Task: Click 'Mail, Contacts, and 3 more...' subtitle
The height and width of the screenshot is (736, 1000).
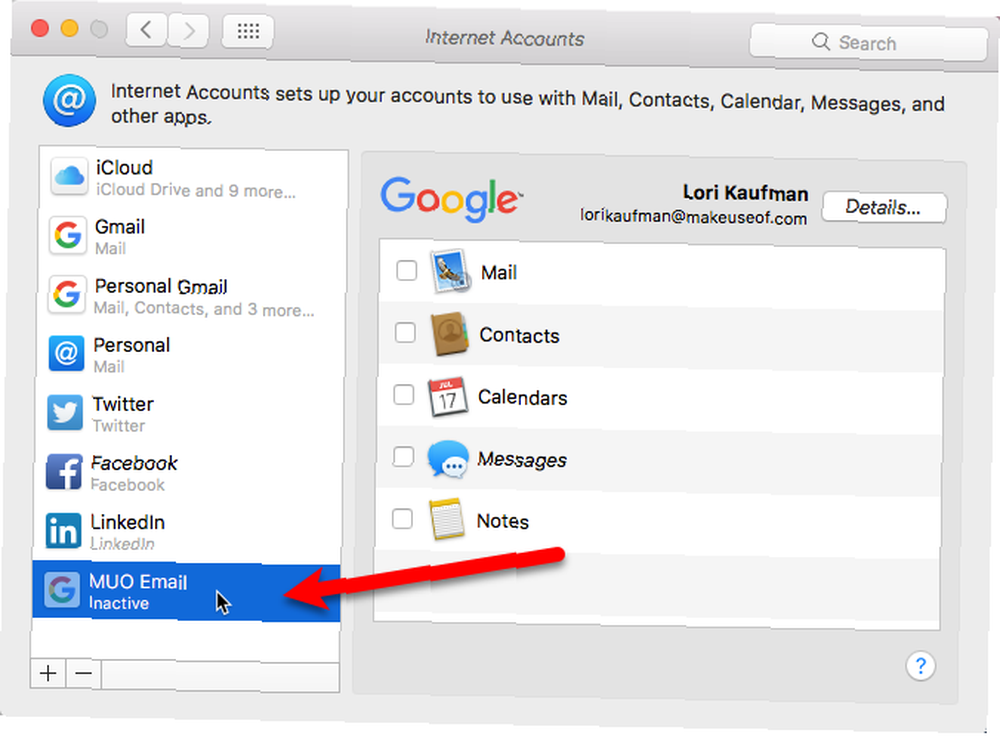Action: (x=204, y=309)
